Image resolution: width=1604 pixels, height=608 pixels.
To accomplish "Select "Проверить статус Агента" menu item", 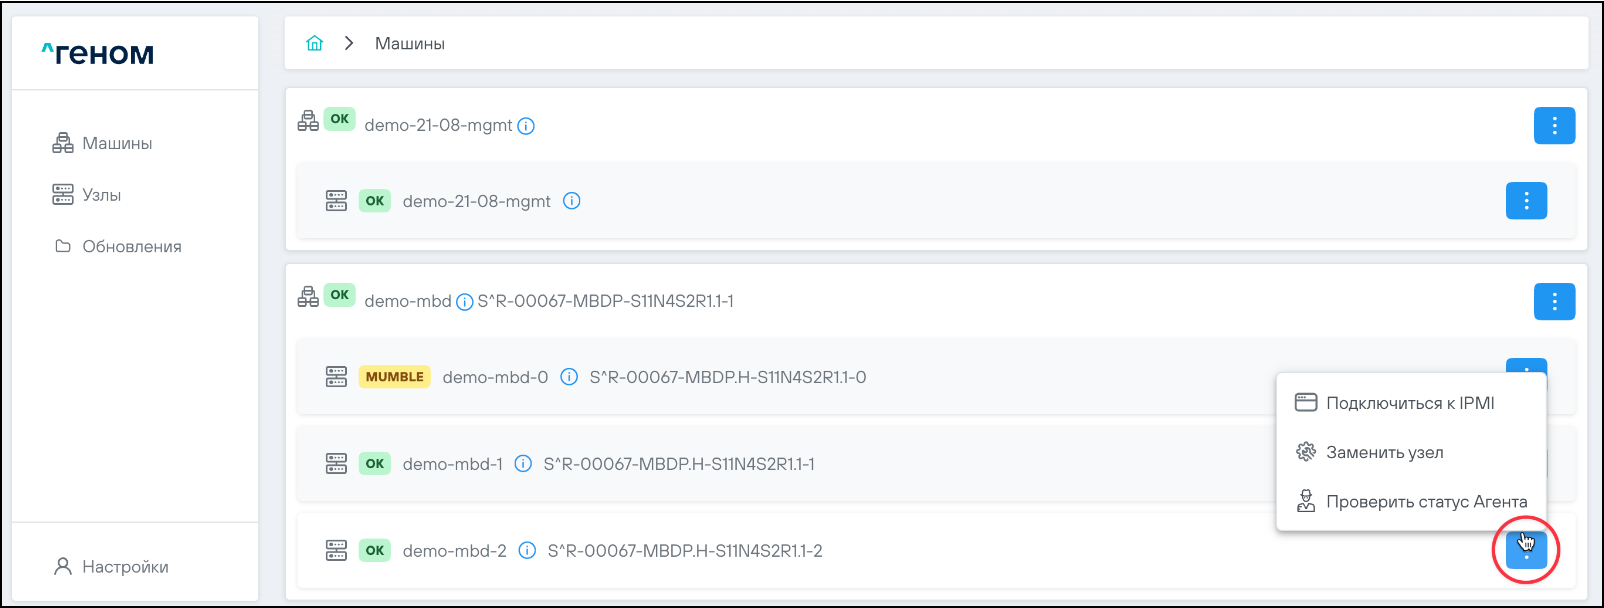I will [1426, 502].
